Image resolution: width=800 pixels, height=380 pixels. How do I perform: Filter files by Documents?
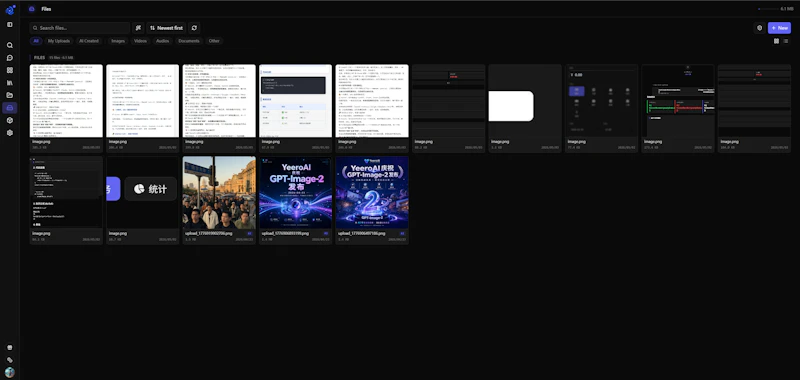189,41
